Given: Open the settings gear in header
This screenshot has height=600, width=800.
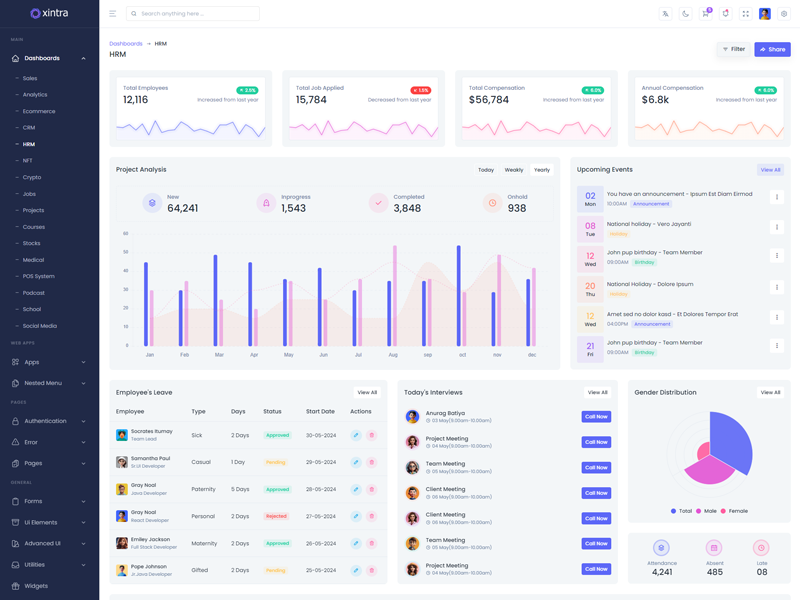Looking at the screenshot, I should (x=784, y=14).
